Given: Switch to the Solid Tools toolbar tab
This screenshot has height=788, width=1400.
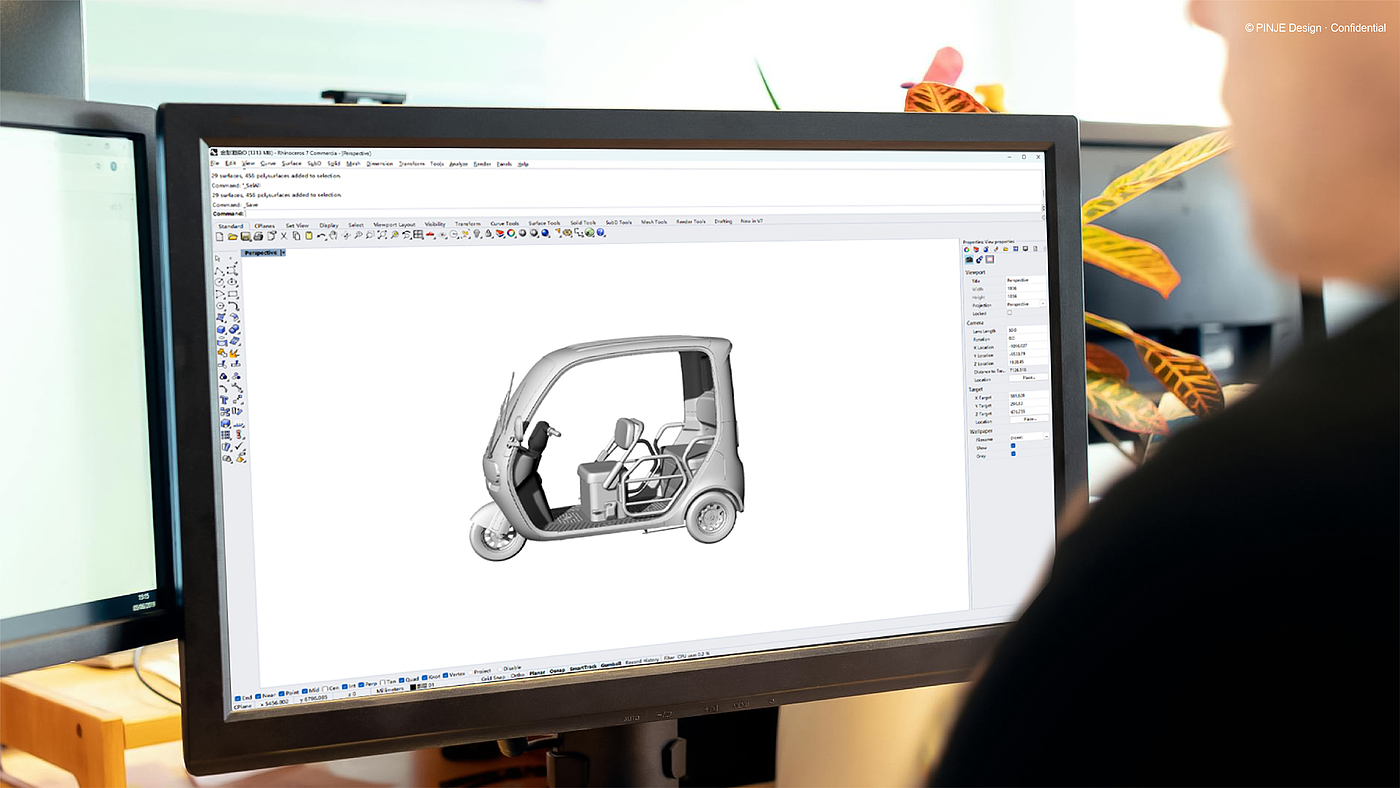Looking at the screenshot, I should (x=583, y=223).
